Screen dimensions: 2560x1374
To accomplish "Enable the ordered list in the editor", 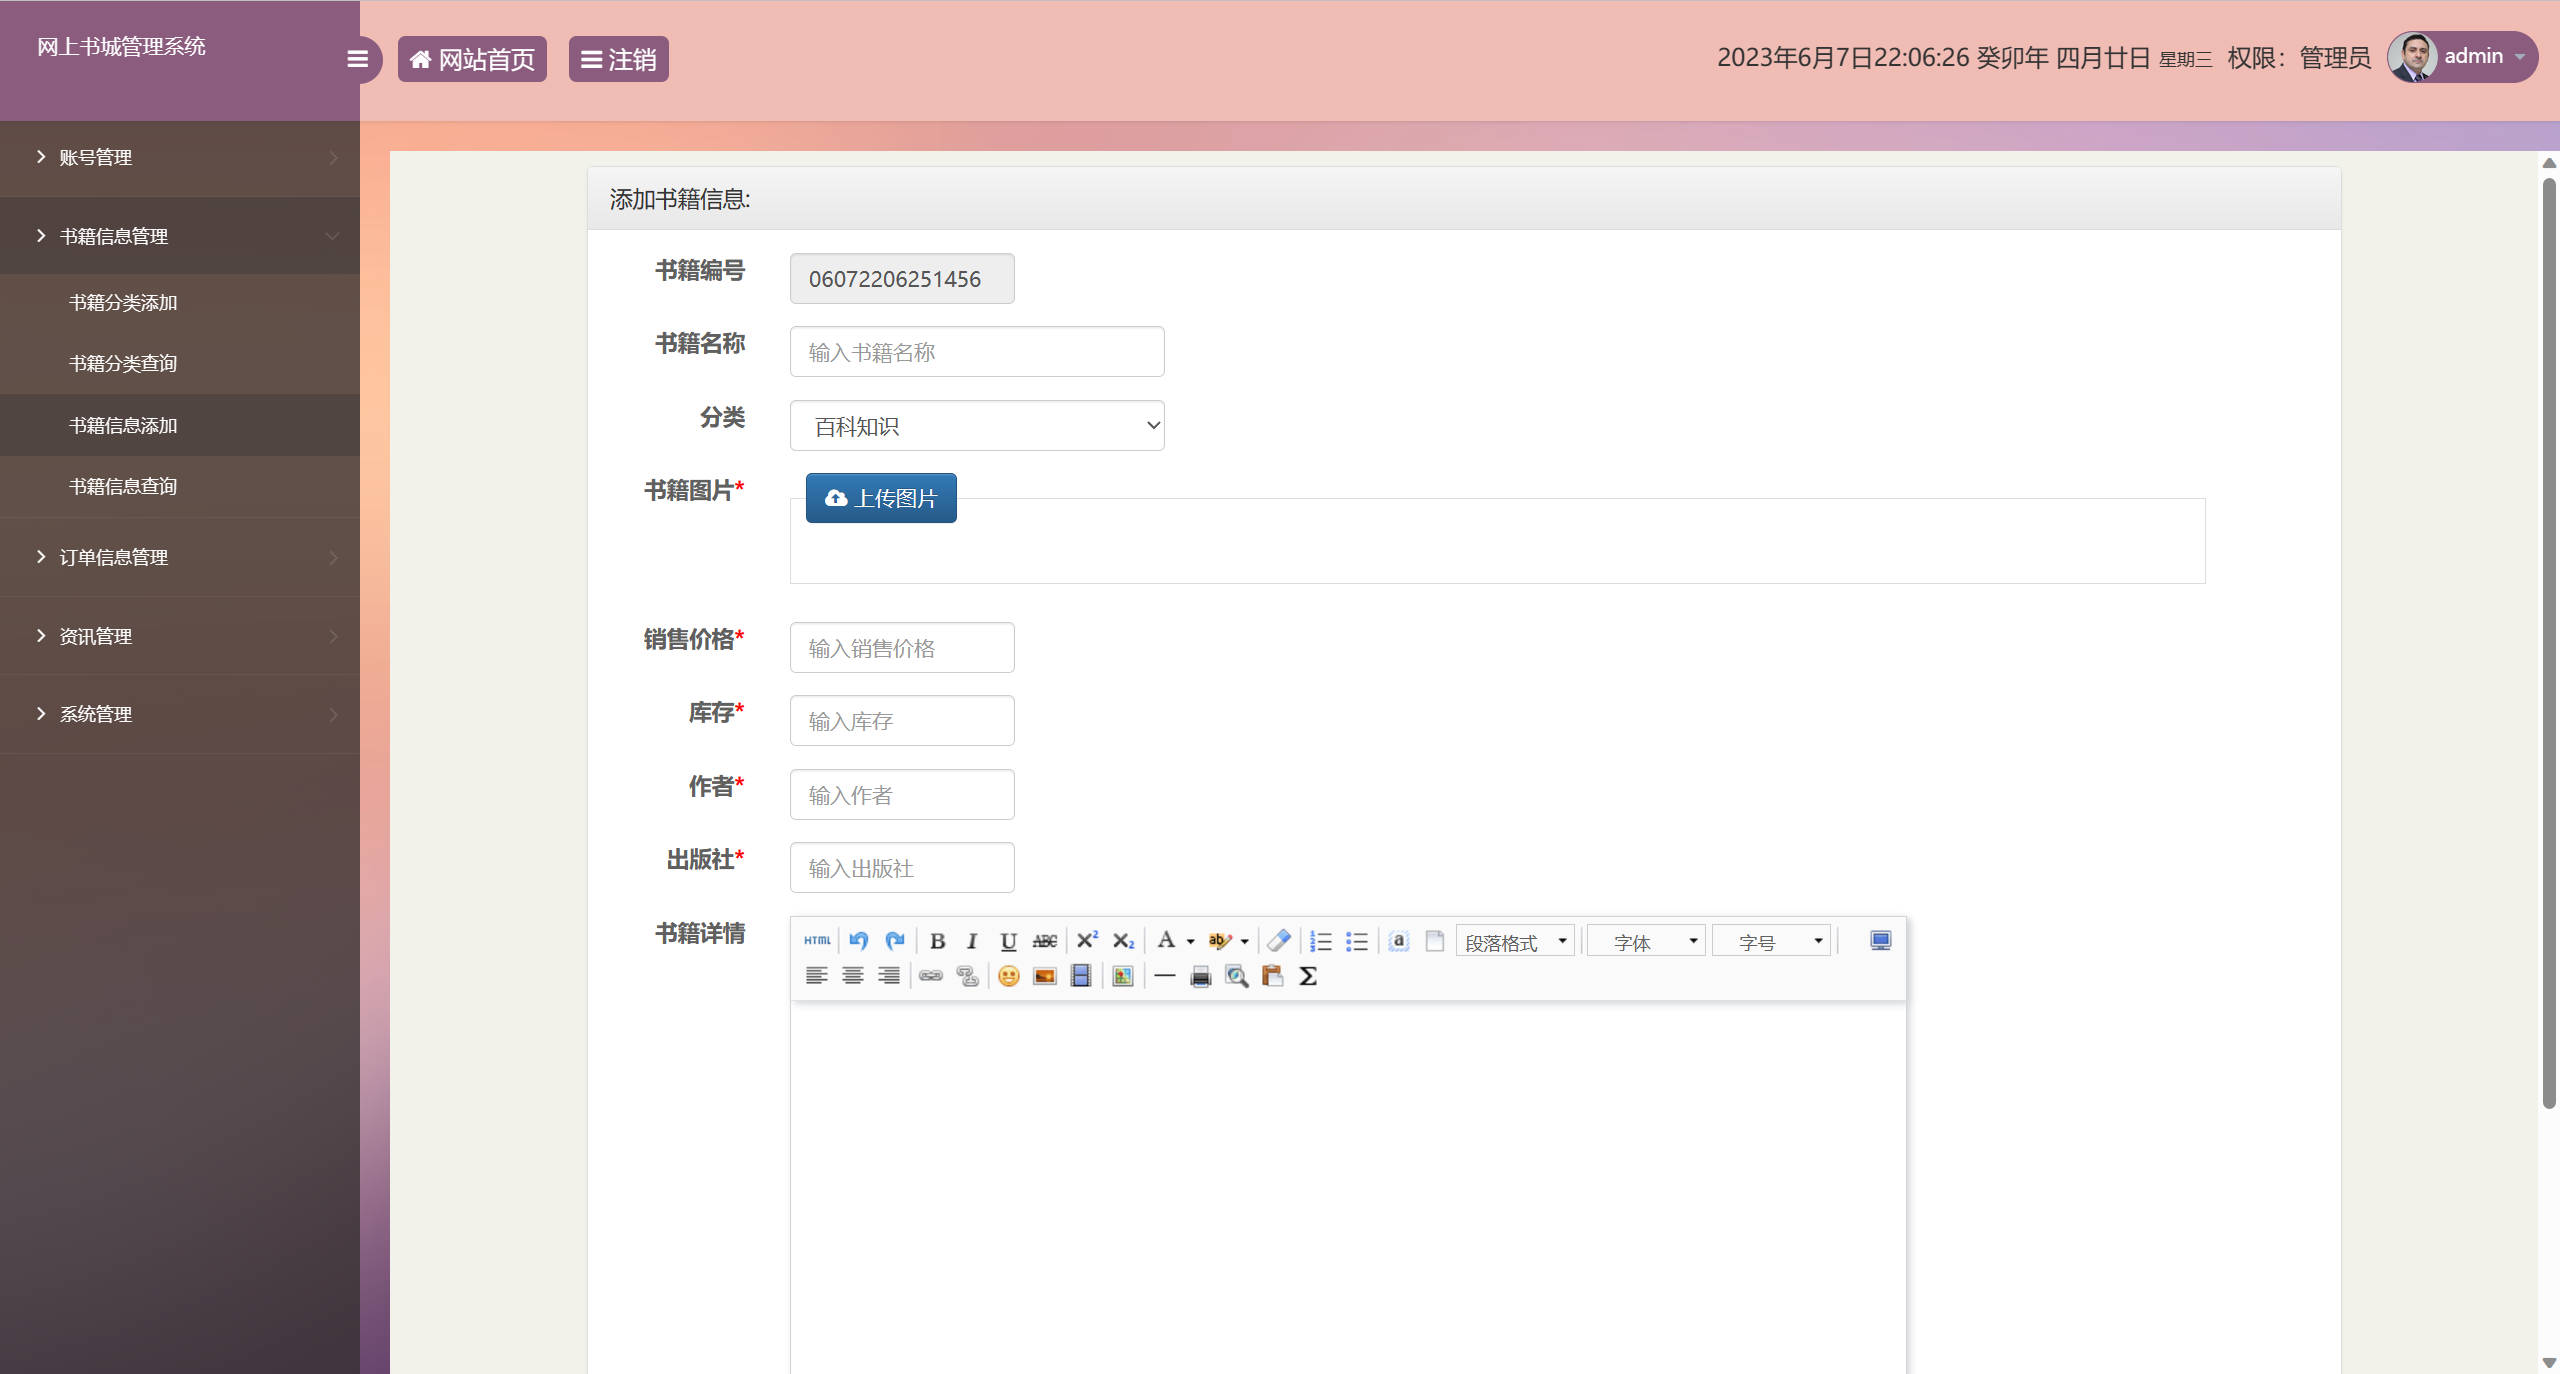I will click(x=1320, y=940).
